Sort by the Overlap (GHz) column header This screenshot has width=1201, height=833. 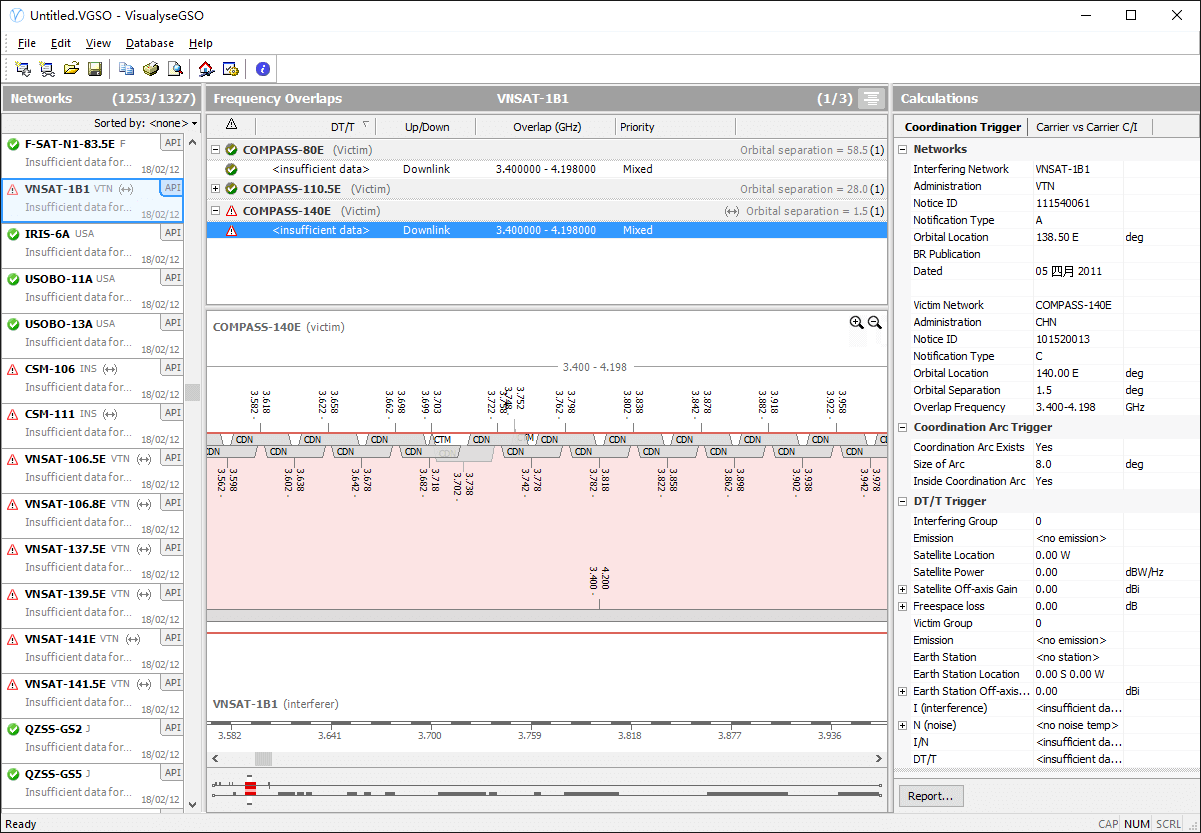(546, 126)
